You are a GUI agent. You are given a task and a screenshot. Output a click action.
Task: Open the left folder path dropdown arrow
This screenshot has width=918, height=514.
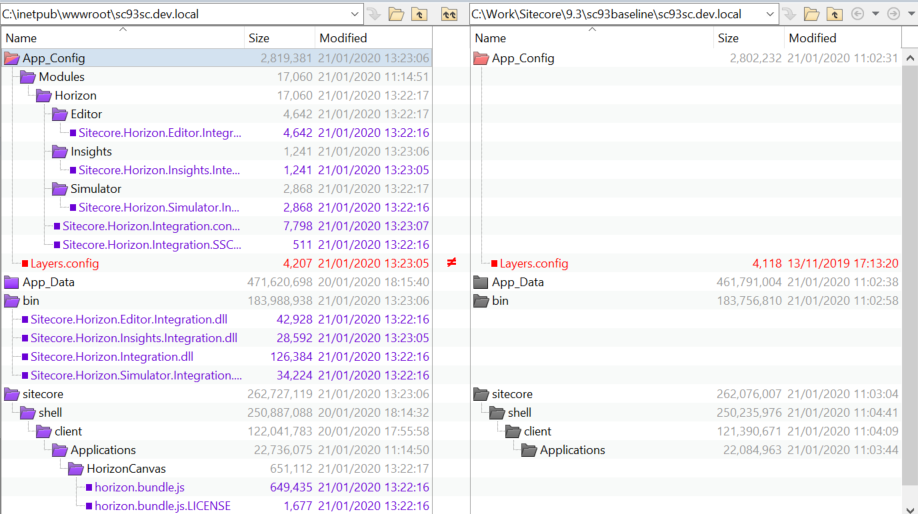354,14
